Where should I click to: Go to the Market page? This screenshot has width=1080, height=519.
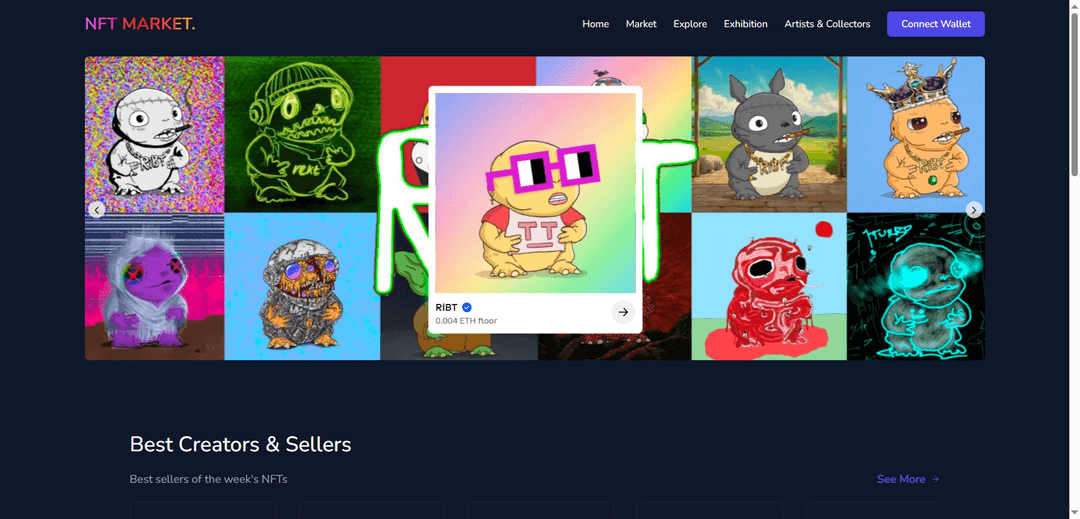[x=641, y=24]
